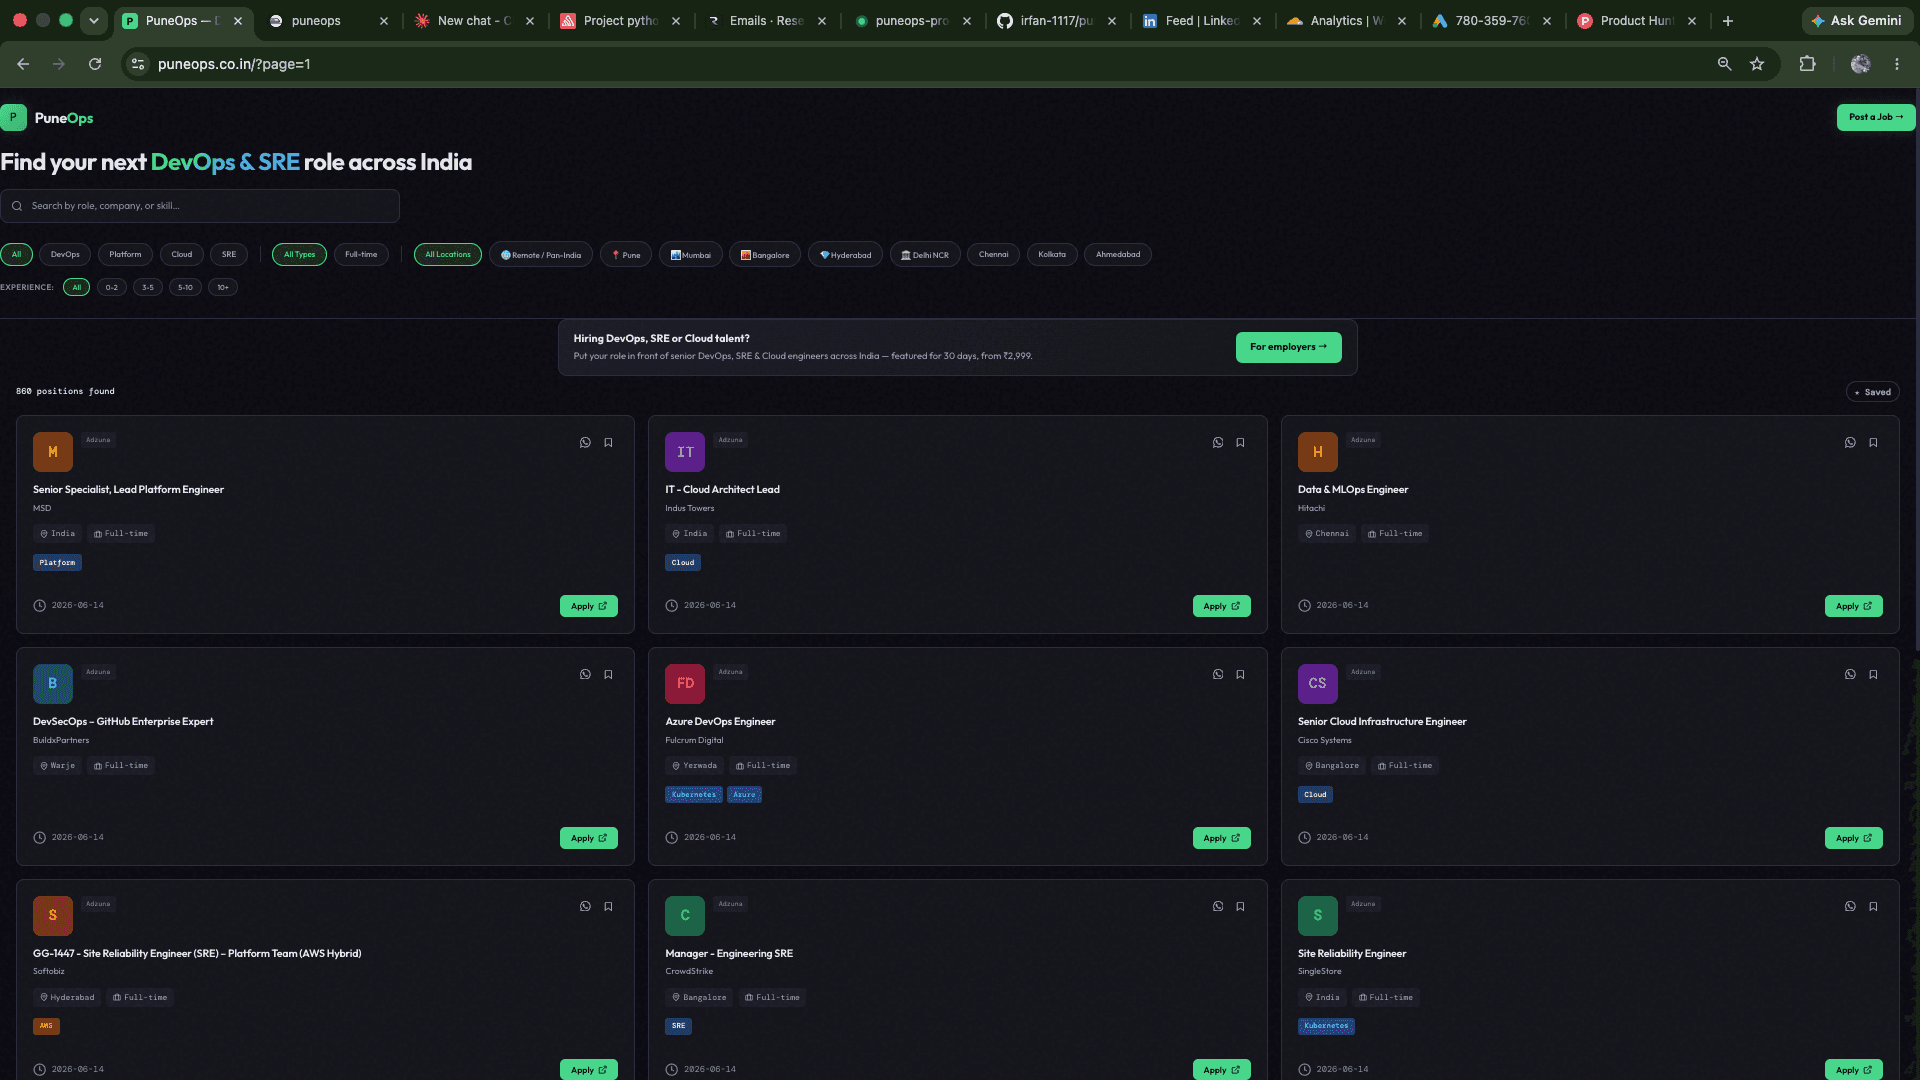Reload the PuneOps page
The width and height of the screenshot is (1920, 1080).
(95, 64)
